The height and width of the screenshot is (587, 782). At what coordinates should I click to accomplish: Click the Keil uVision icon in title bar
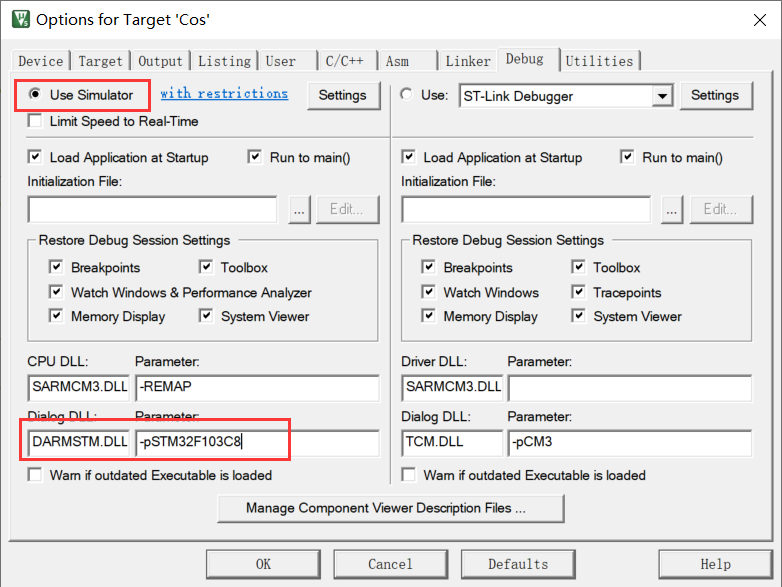21,19
